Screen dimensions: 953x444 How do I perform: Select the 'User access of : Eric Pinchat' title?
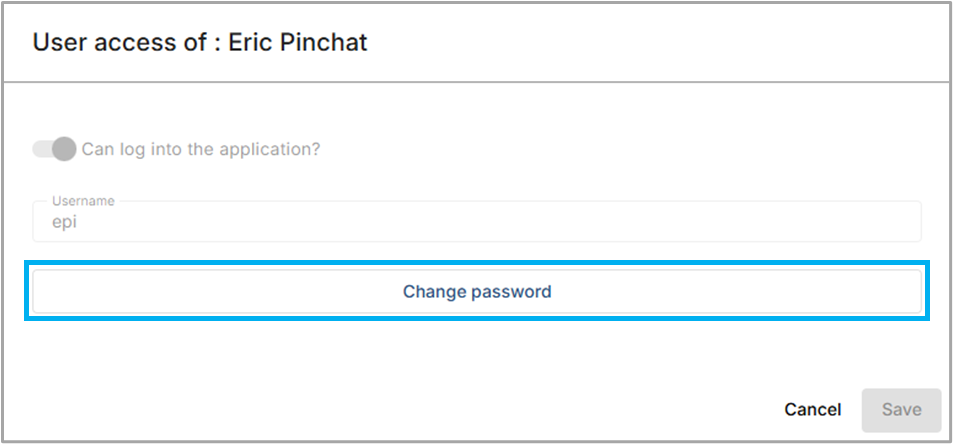[200, 42]
